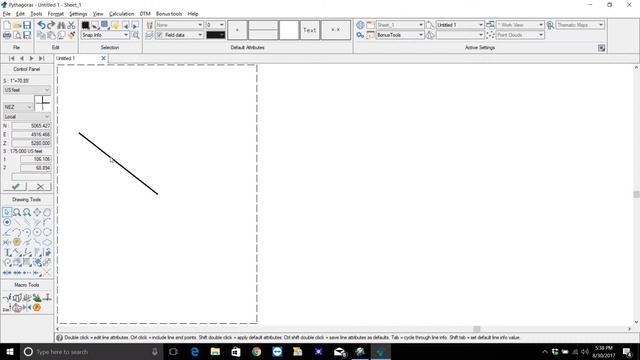Open the Bonus tools menu

[x=169, y=14]
